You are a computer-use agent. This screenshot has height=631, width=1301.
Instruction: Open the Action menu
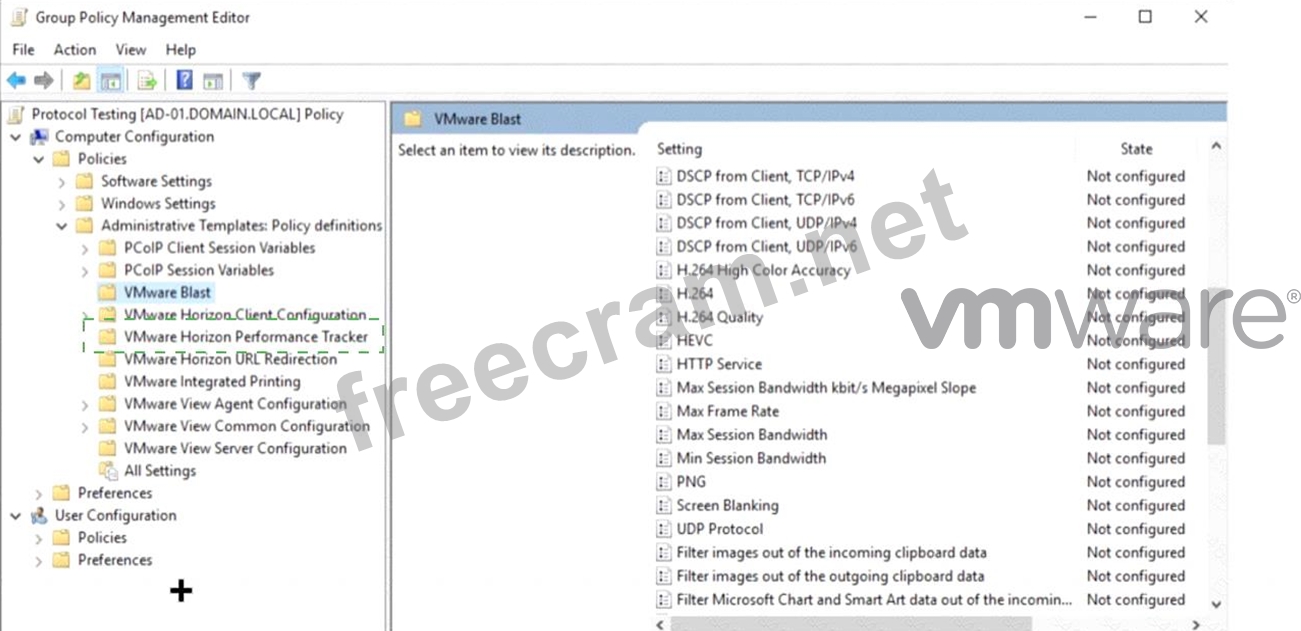point(75,49)
